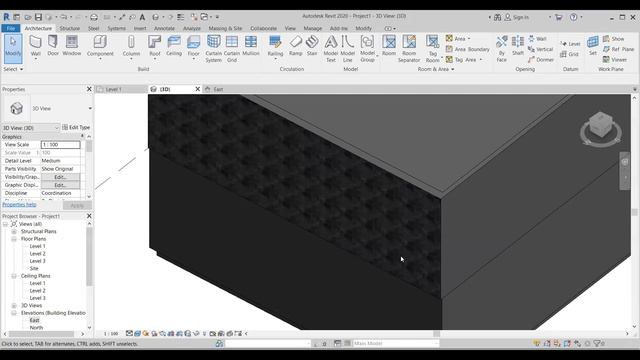Image resolution: width=640 pixels, height=360 pixels.
Task: Select the Wall tool
Action: 36,46
